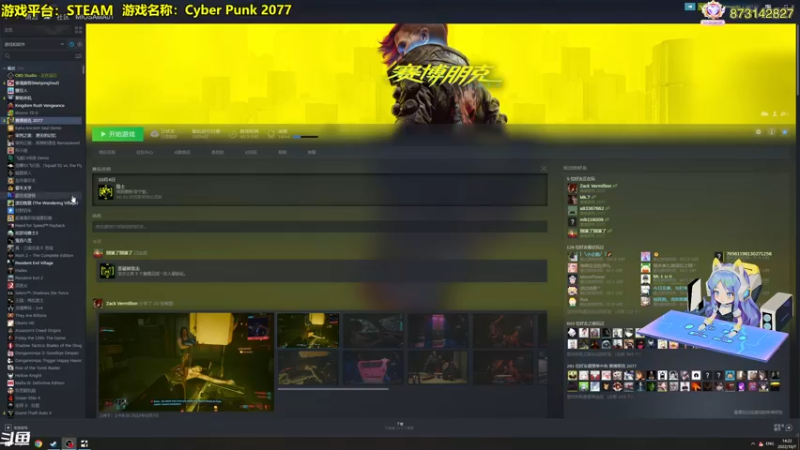Close the post-game summary panel
The image size is (800, 450).
point(543,169)
